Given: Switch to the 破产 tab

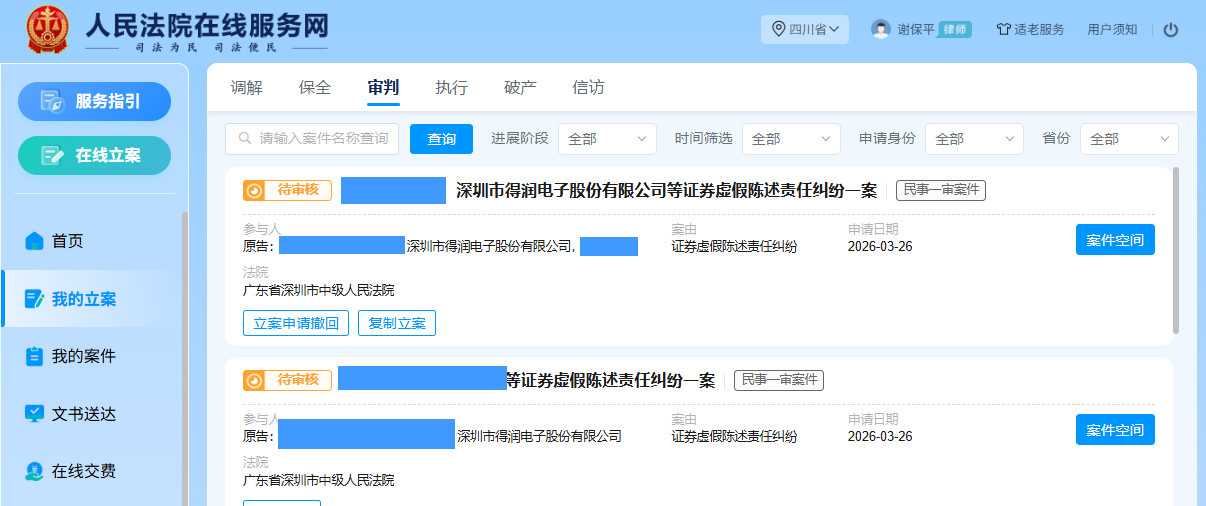Looking at the screenshot, I should 520,87.
